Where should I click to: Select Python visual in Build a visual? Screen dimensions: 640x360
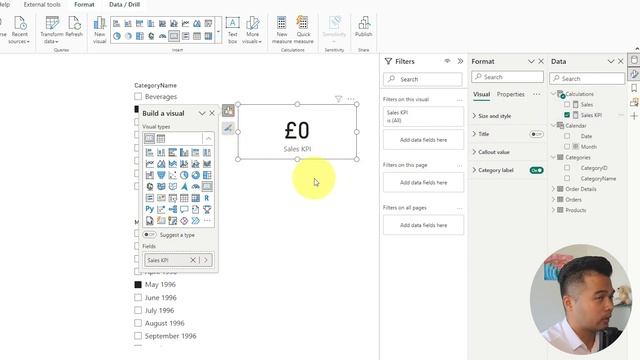(x=149, y=209)
